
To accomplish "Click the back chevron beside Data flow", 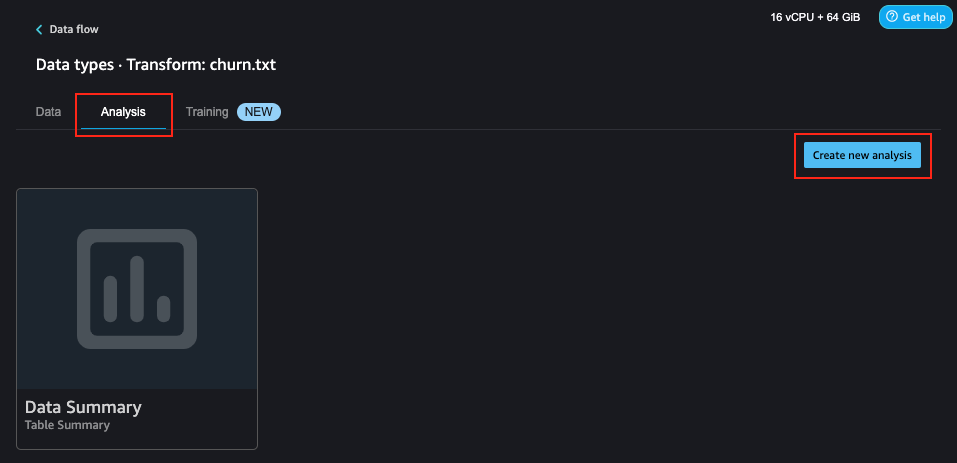I will 40,29.
